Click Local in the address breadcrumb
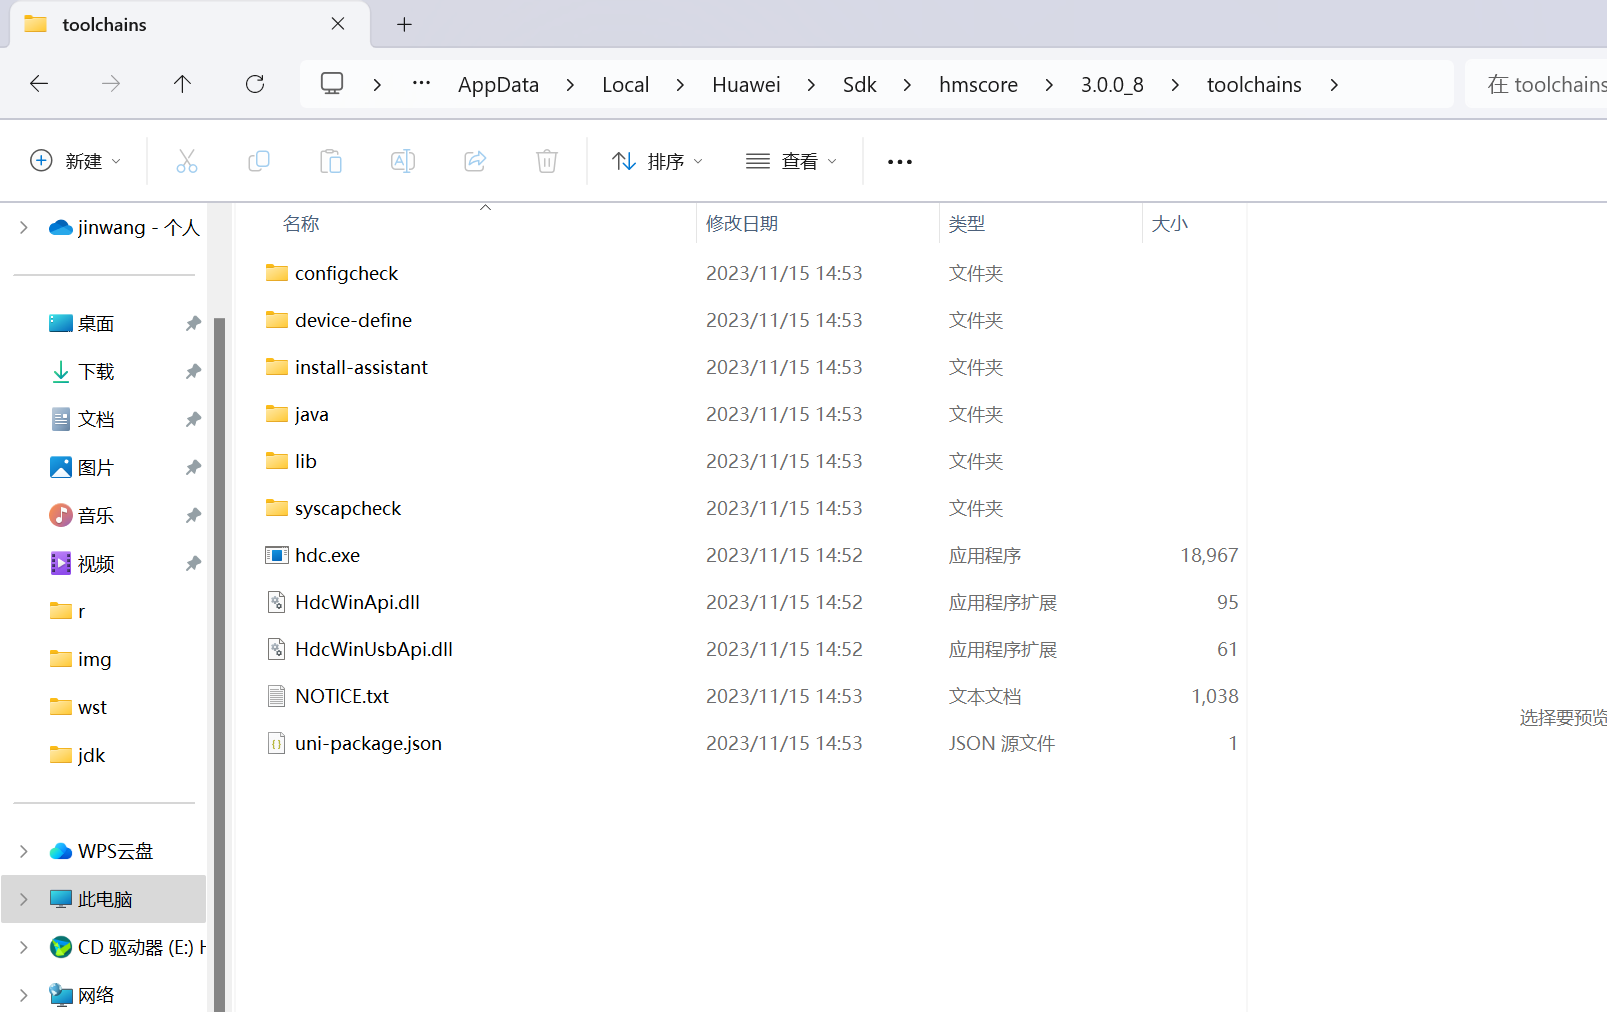 coord(625,85)
